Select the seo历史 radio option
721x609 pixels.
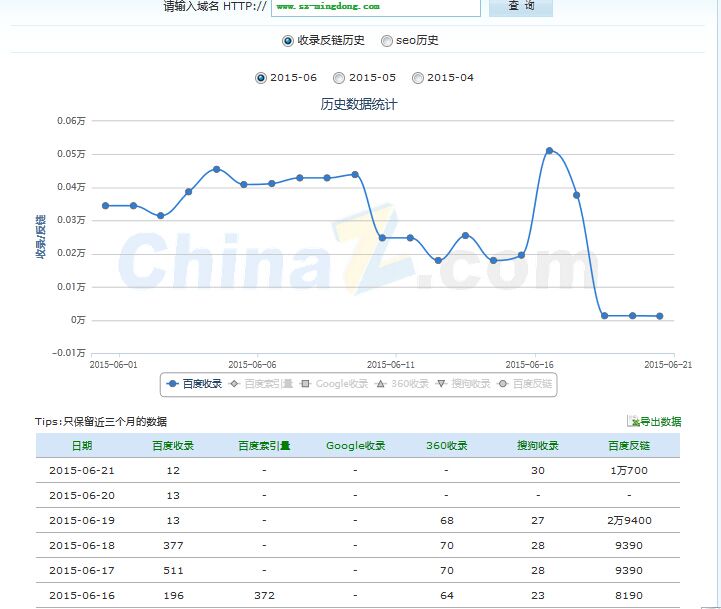(x=386, y=41)
